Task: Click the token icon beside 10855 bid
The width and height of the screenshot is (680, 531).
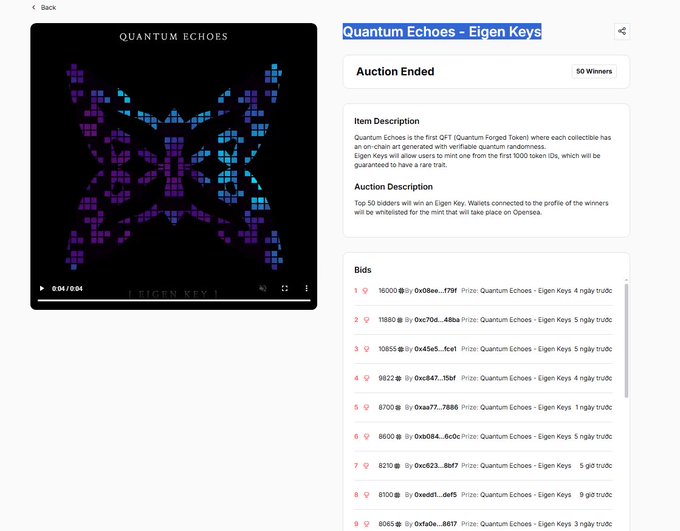Action: coord(401,349)
